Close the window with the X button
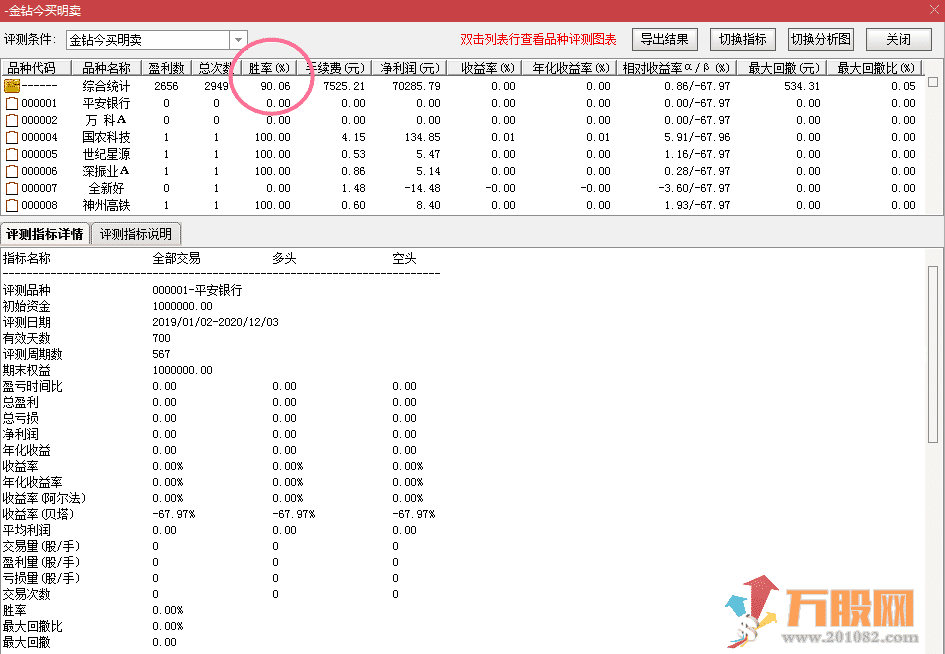The width and height of the screenshot is (945, 654). coord(934,10)
